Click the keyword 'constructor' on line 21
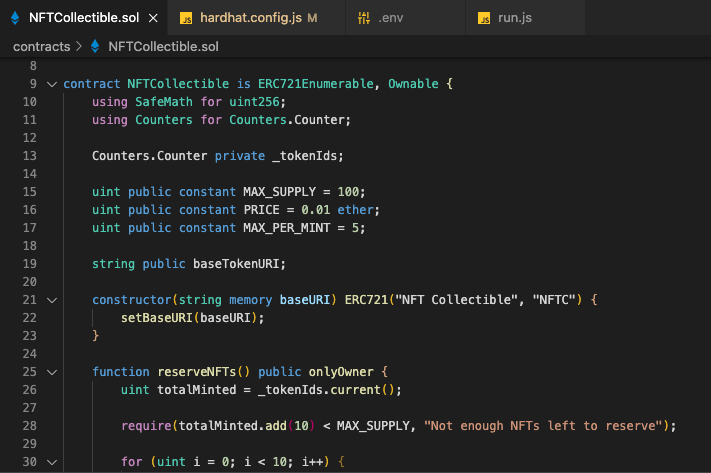Image resolution: width=711 pixels, height=473 pixels. [x=131, y=300]
